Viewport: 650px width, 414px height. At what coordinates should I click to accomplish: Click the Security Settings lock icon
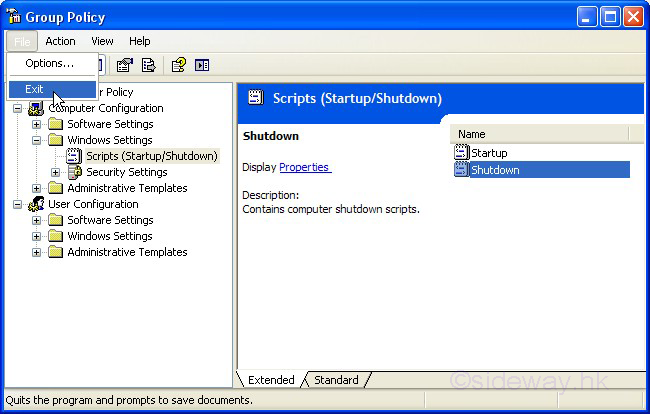pyautogui.click(x=75, y=172)
